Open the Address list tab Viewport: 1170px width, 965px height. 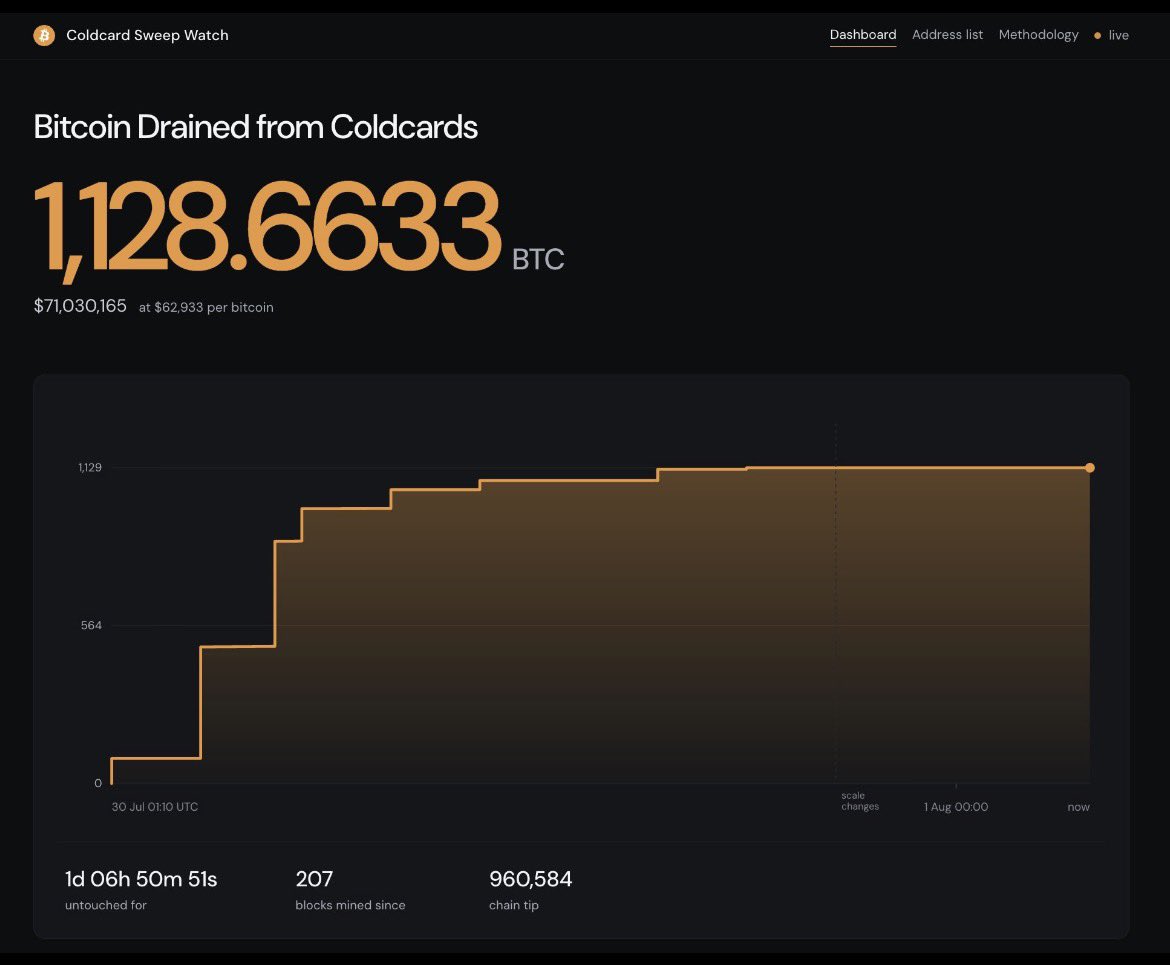947,34
